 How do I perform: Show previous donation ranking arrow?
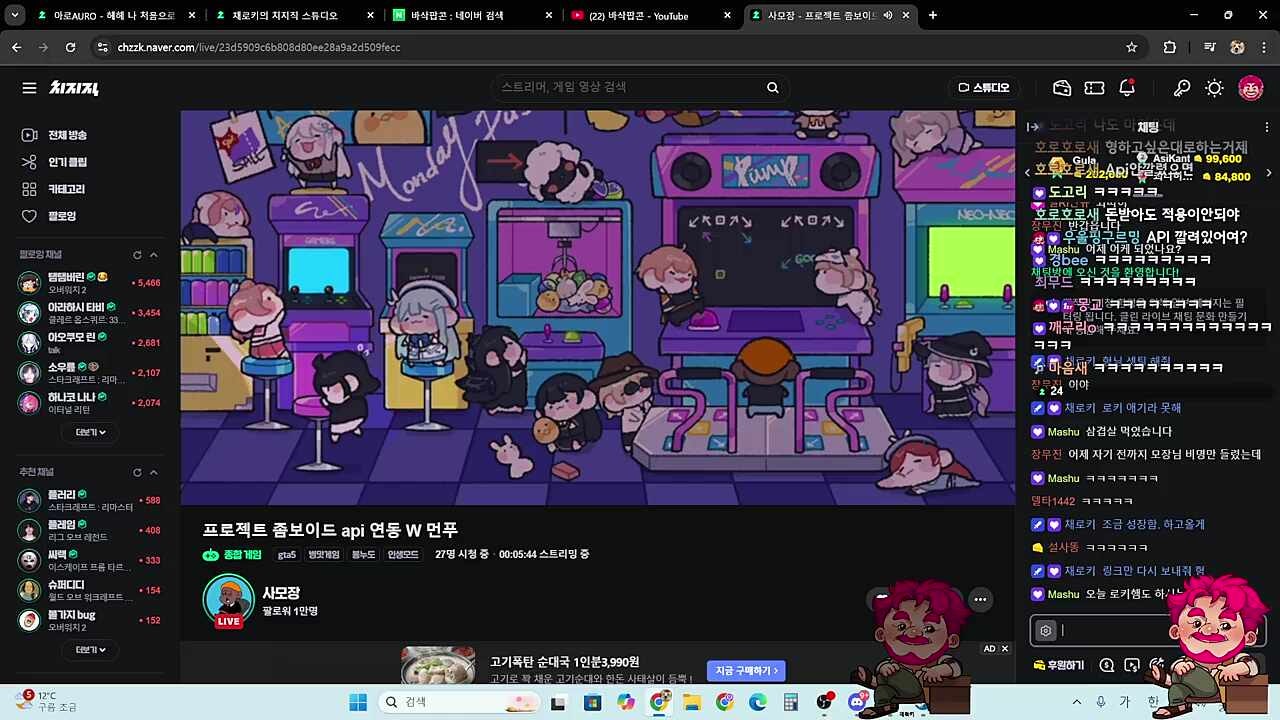tap(1028, 173)
